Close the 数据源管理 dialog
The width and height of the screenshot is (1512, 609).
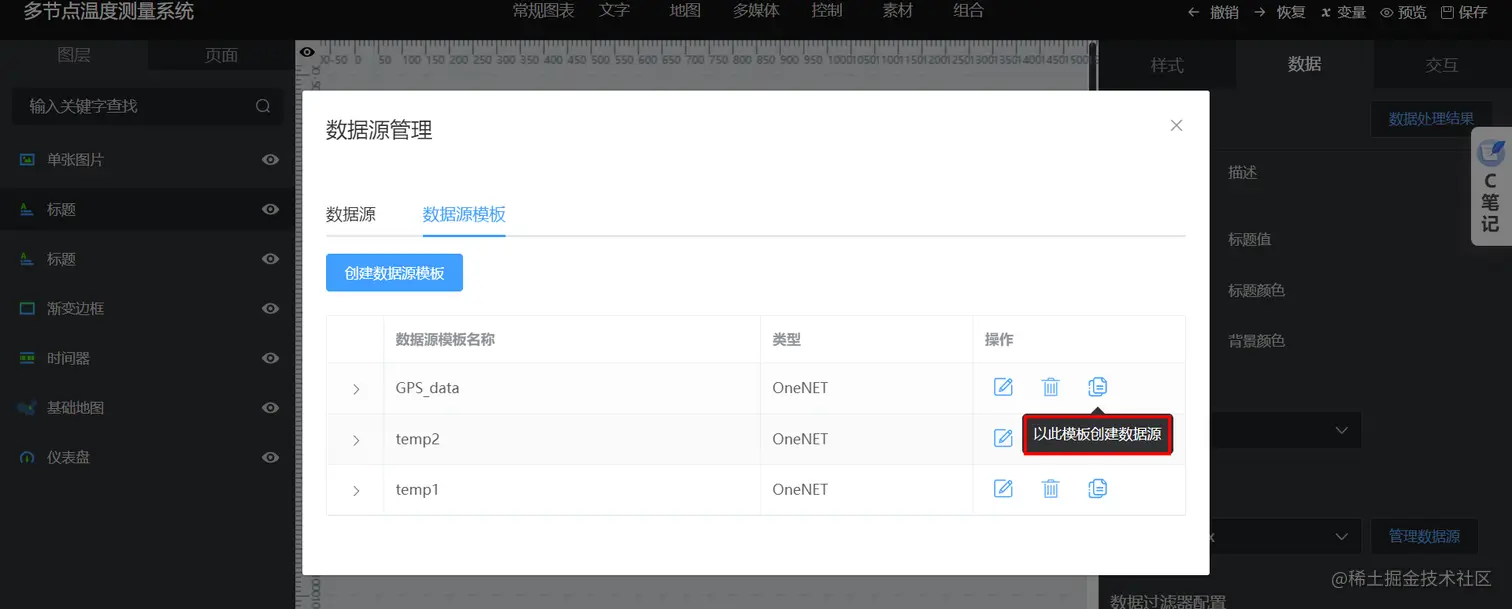1176,125
